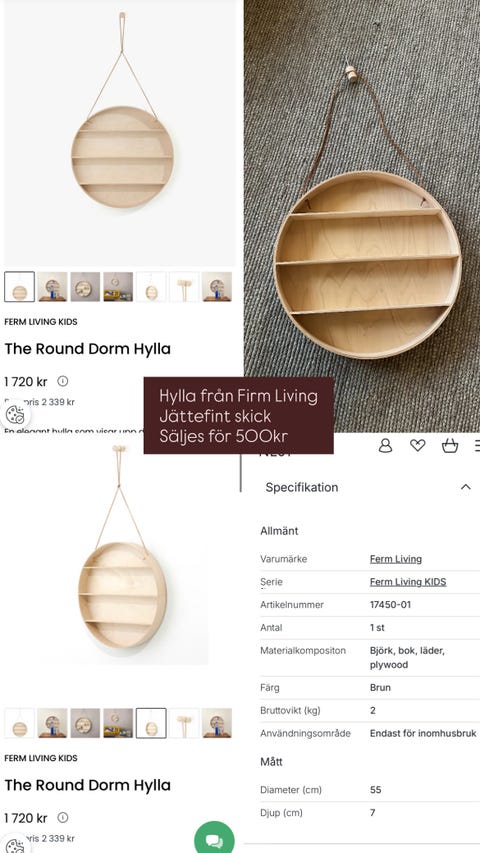Viewport: 480px width, 853px height.
Task: Select last thumbnail in the top gallery
Action: [217, 287]
